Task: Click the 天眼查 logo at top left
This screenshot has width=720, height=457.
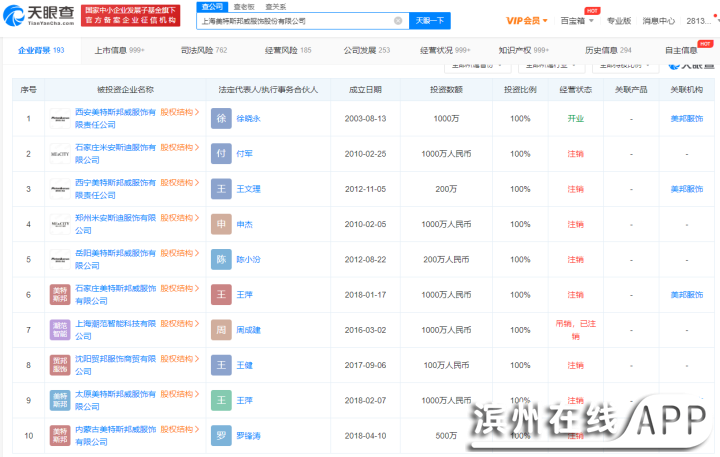Action: click(38, 14)
